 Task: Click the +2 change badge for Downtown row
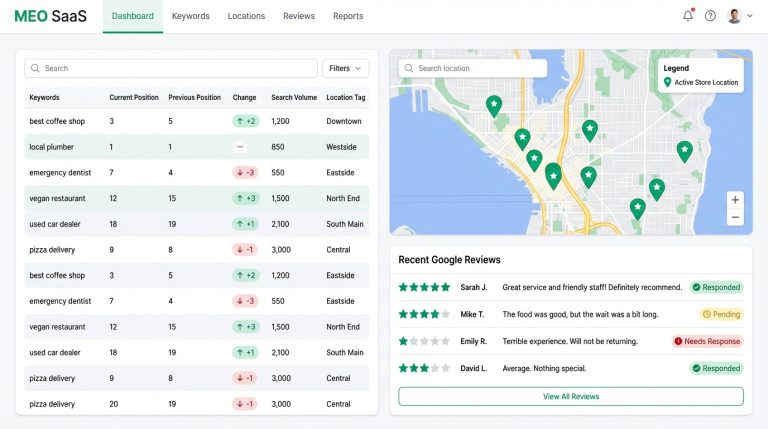[x=245, y=121]
